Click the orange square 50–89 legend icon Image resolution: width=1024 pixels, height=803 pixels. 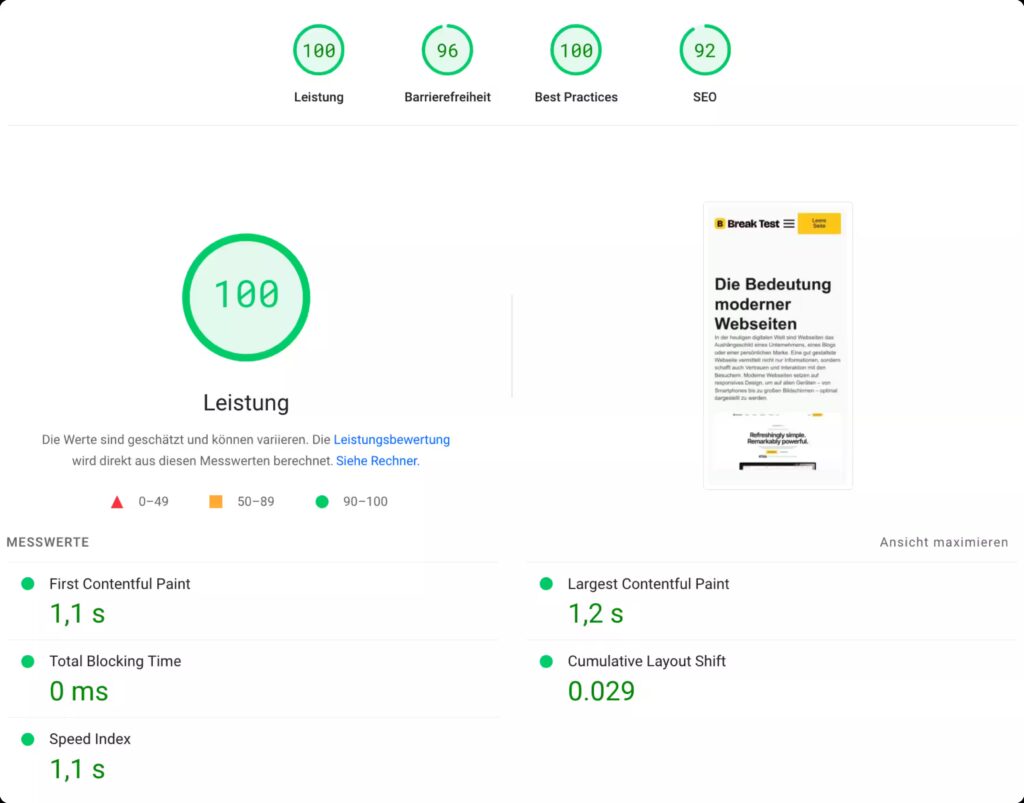pos(215,502)
